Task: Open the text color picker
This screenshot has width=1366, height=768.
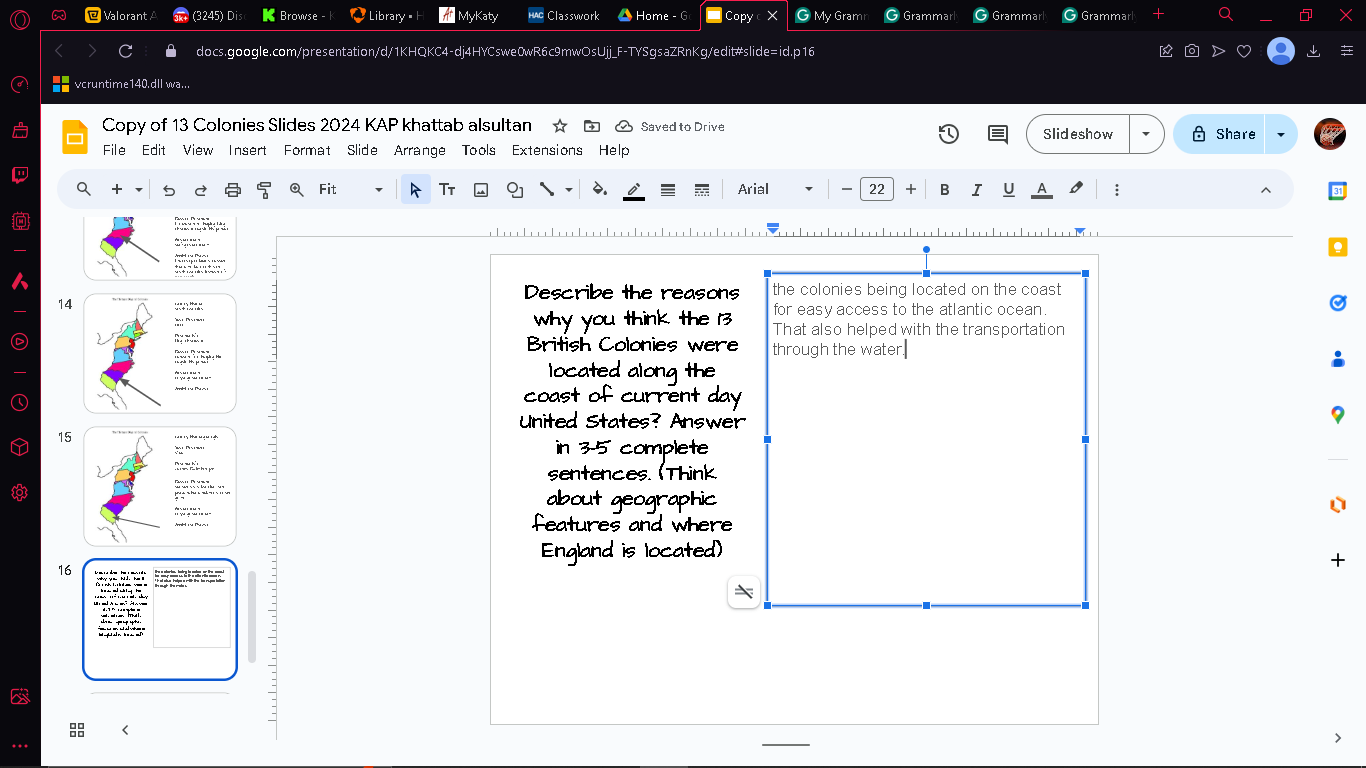Action: pos(1041,189)
